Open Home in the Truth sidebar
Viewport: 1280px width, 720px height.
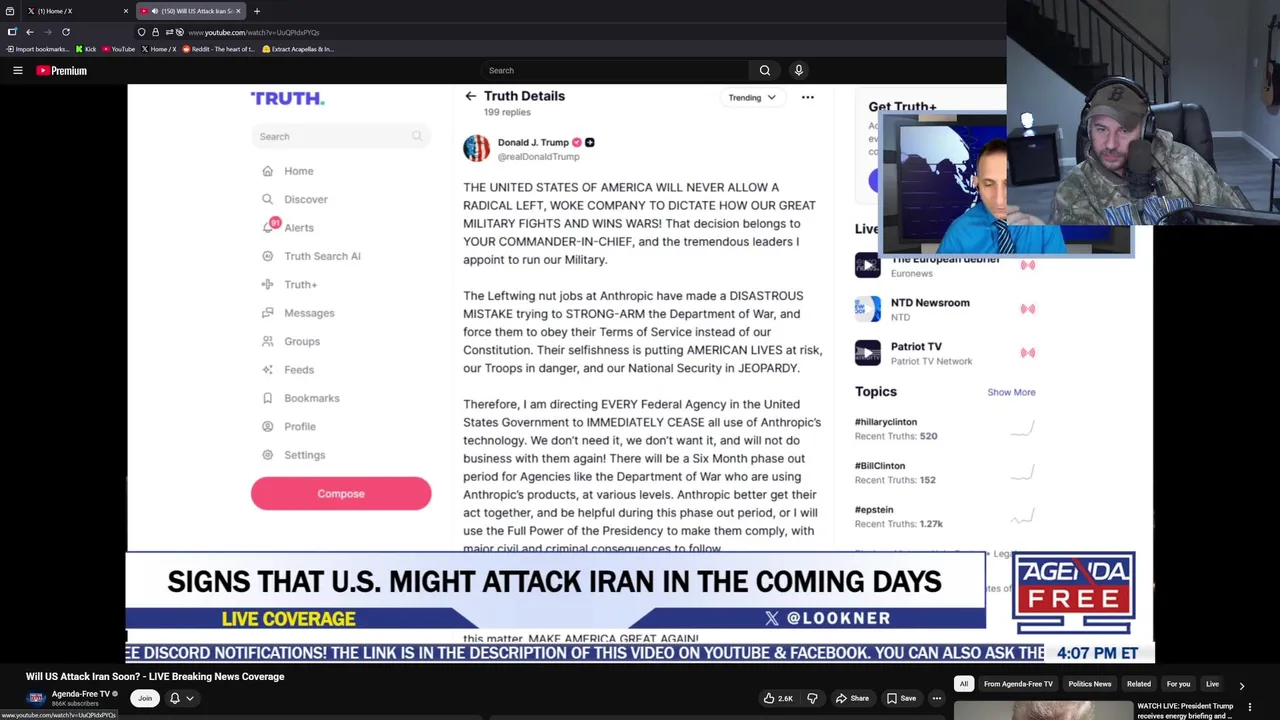coord(288,171)
